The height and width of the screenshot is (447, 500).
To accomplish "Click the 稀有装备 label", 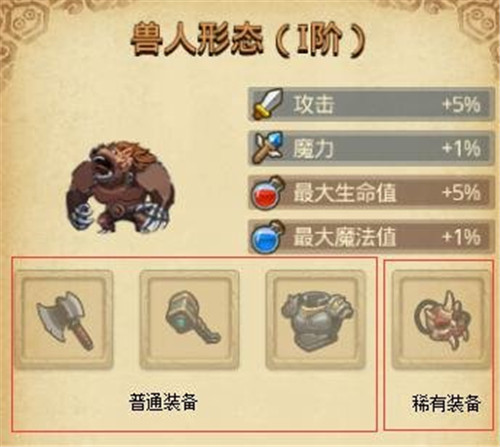I will pos(446,403).
